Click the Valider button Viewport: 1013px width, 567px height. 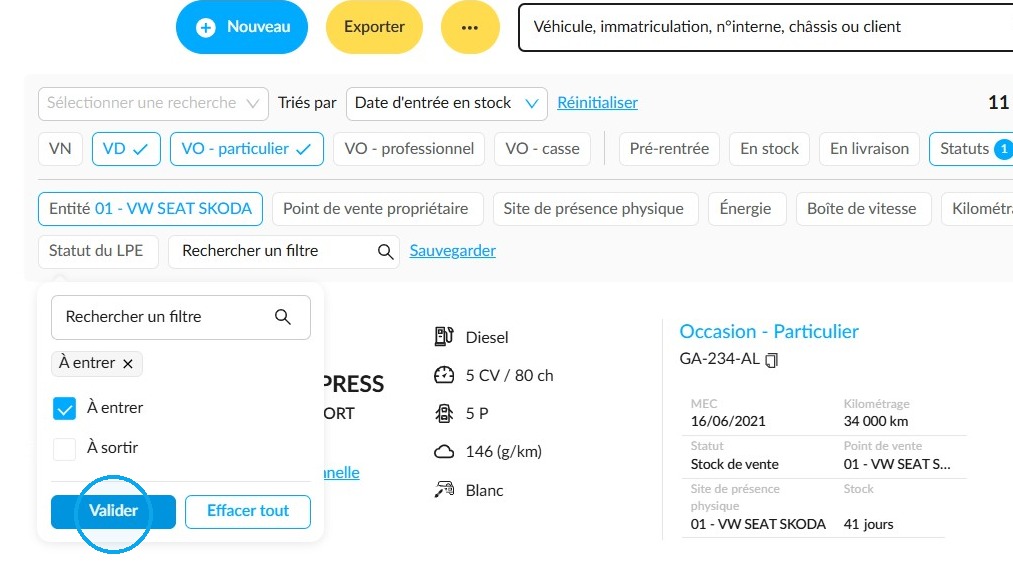coord(113,511)
